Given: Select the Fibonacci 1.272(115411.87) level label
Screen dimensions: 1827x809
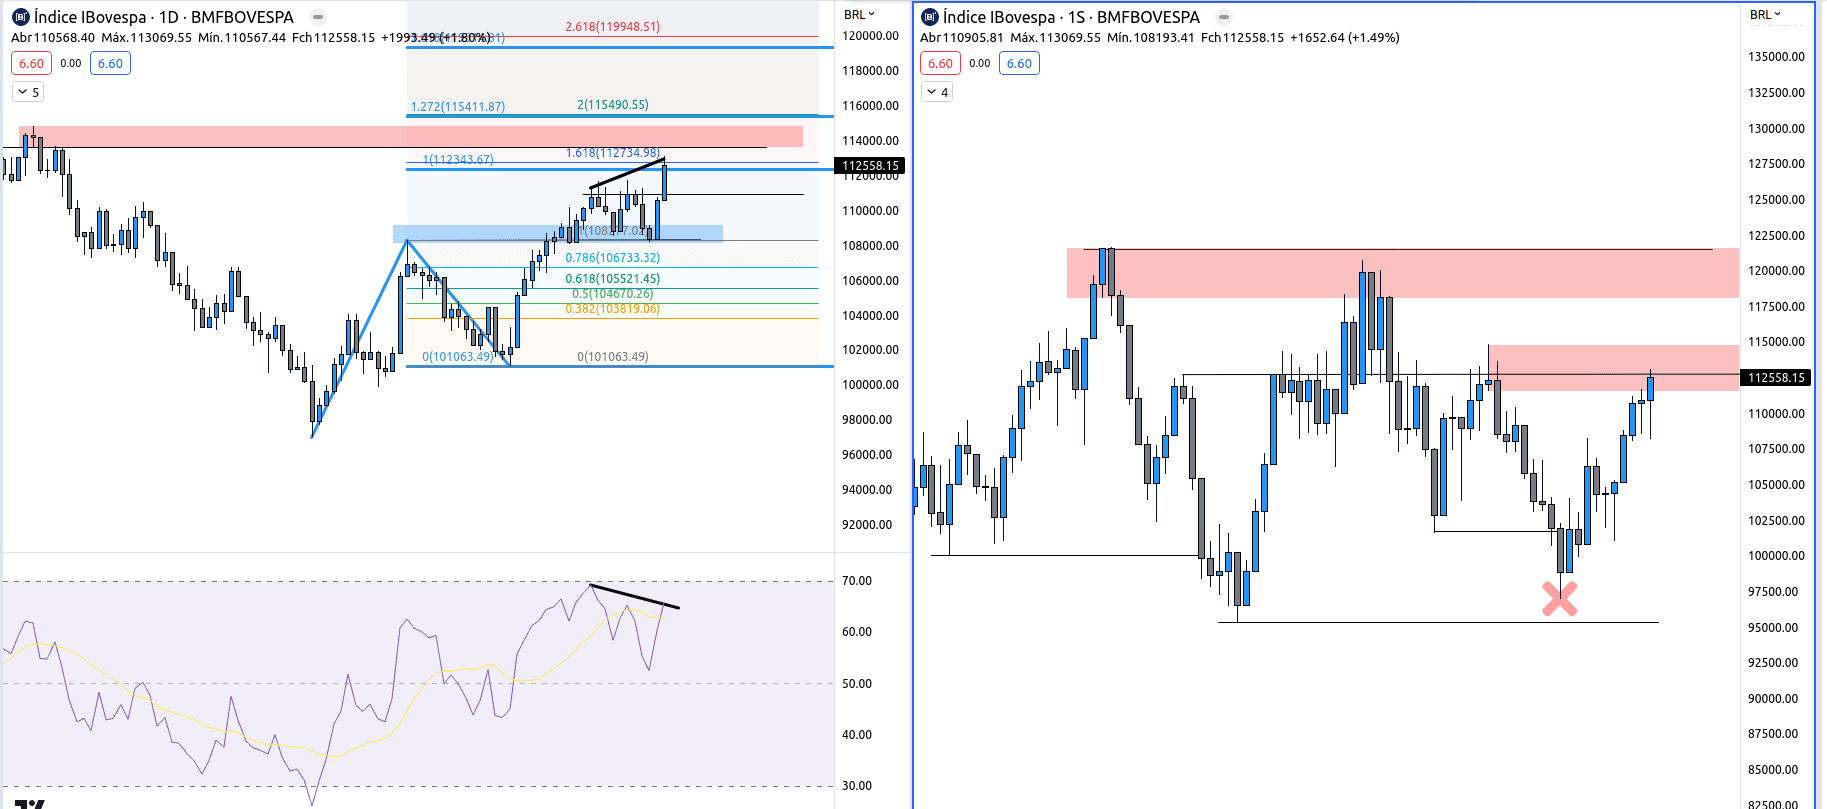Looking at the screenshot, I should pos(458,106).
